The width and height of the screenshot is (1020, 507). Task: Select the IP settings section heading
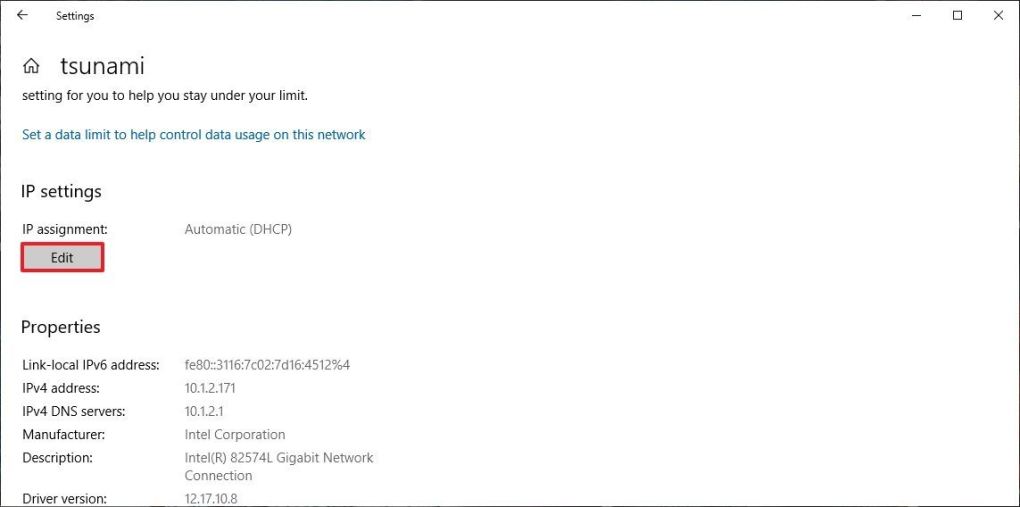point(61,191)
